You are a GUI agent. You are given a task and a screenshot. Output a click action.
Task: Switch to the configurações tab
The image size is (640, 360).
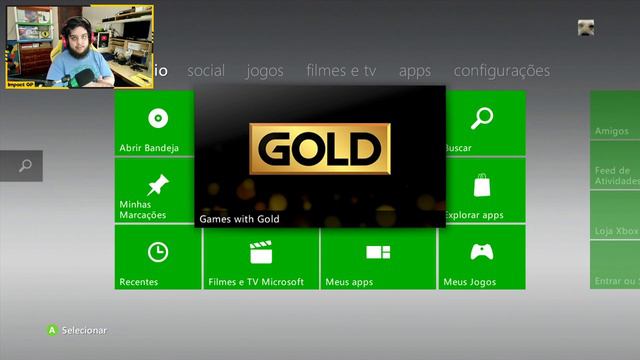click(502, 71)
